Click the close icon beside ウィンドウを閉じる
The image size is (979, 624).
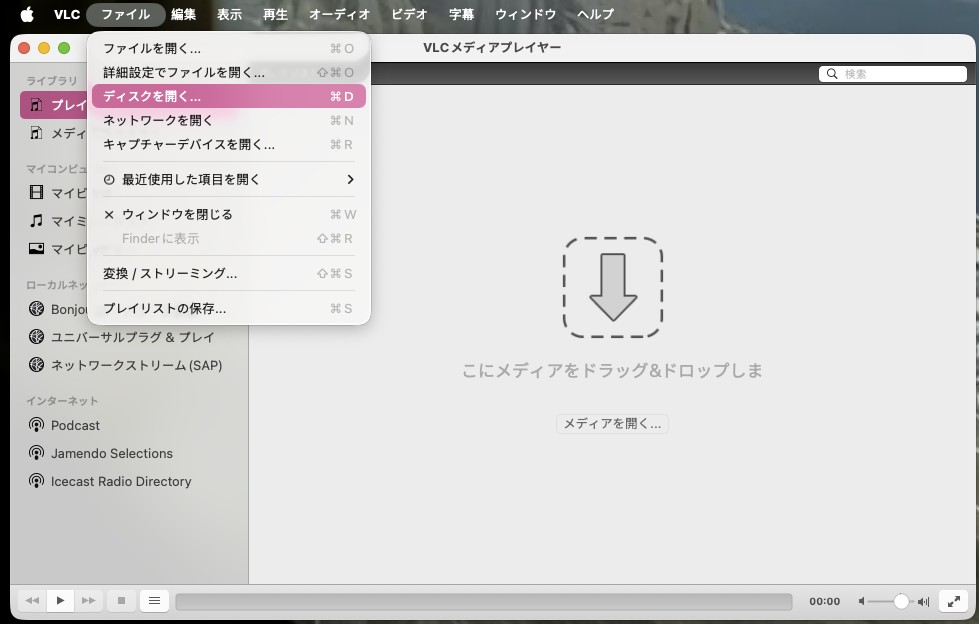(x=109, y=214)
